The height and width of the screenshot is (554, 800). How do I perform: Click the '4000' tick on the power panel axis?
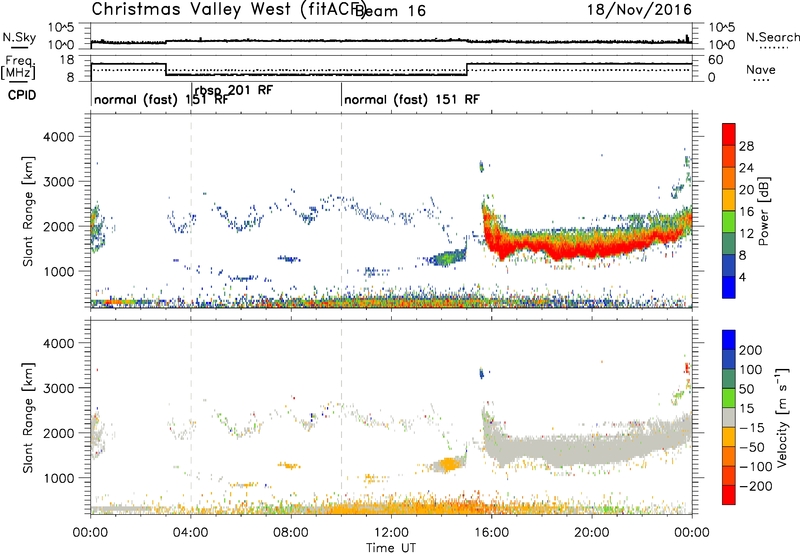coord(58,137)
